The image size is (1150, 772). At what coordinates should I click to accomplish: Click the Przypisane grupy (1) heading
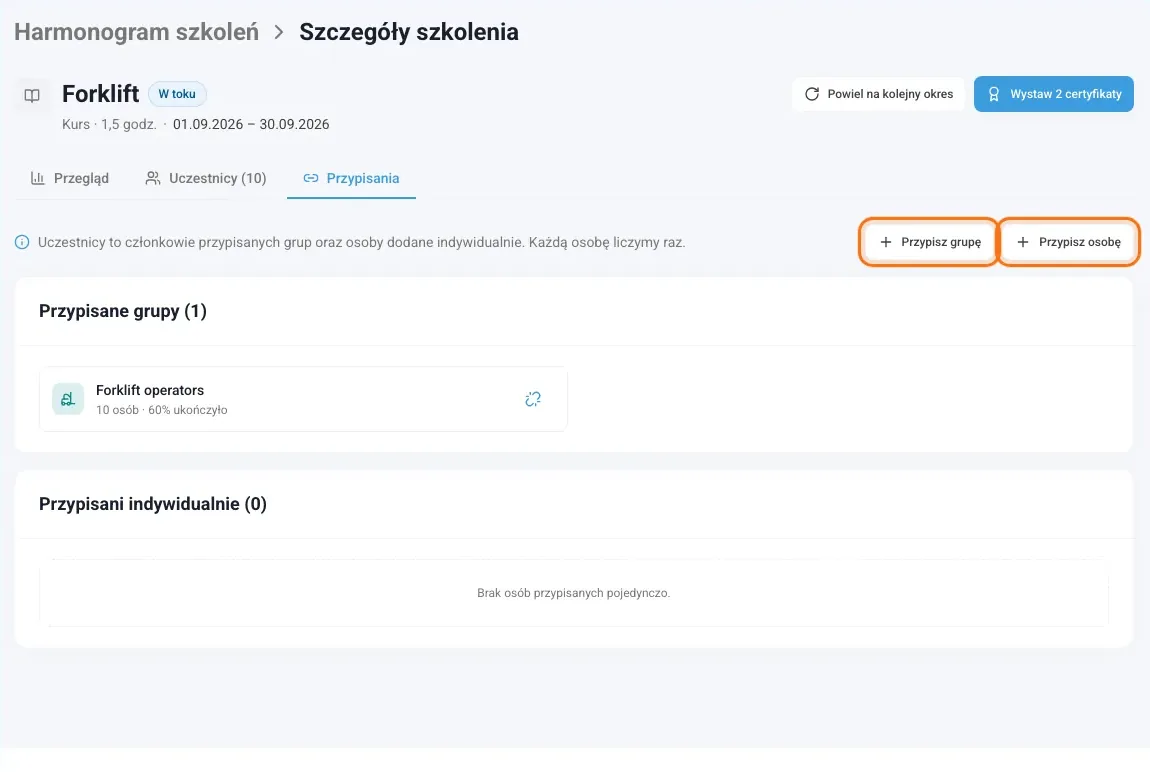(122, 311)
